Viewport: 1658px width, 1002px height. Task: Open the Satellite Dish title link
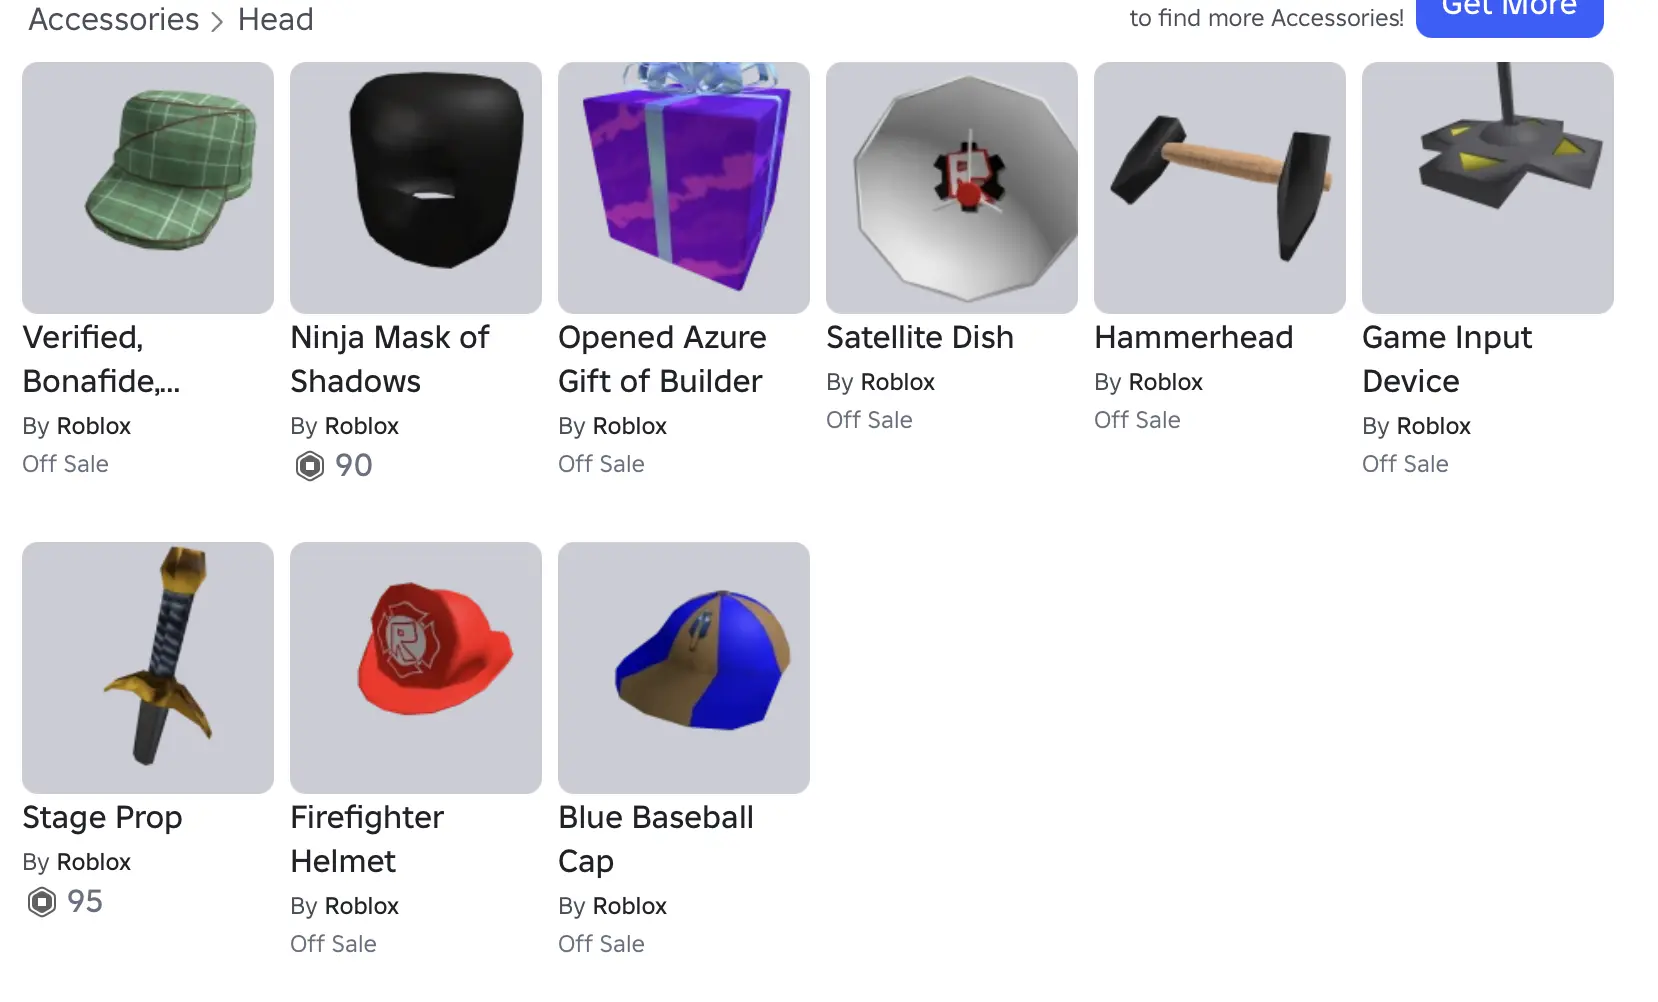pos(920,338)
